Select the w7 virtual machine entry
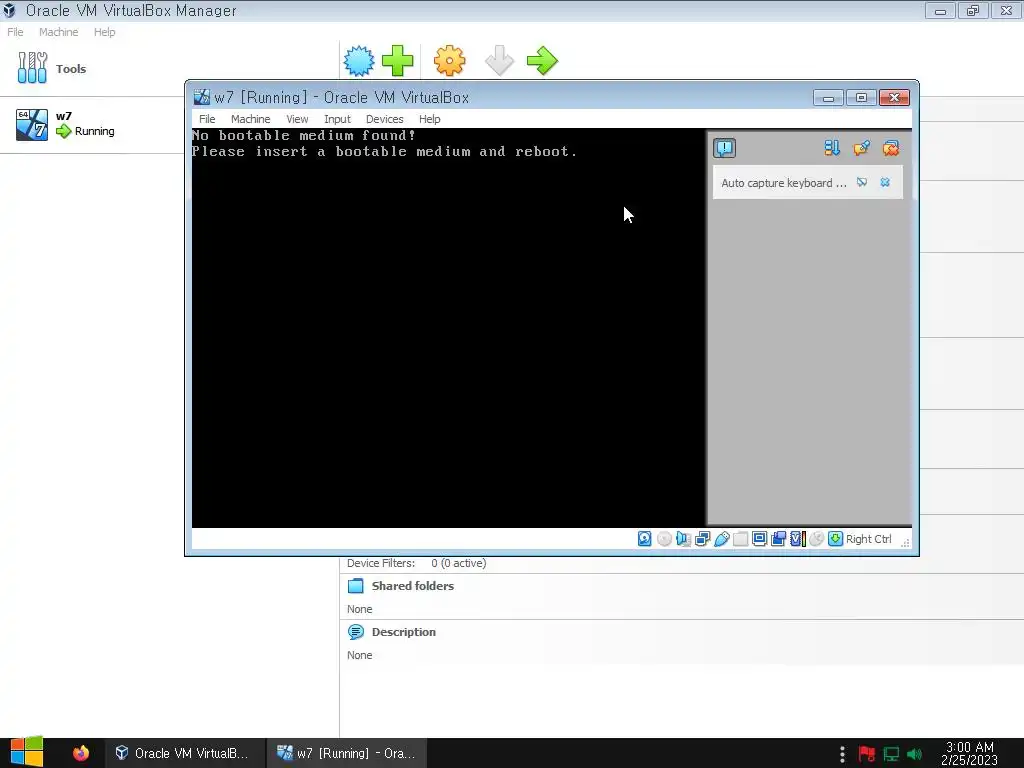The image size is (1024, 768). 91,125
